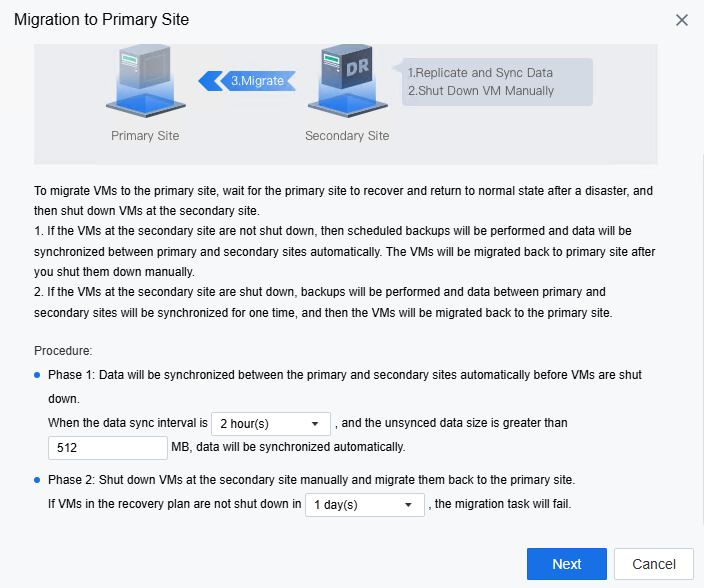Click the Procedure heading
The width and height of the screenshot is (704, 588).
[63, 351]
